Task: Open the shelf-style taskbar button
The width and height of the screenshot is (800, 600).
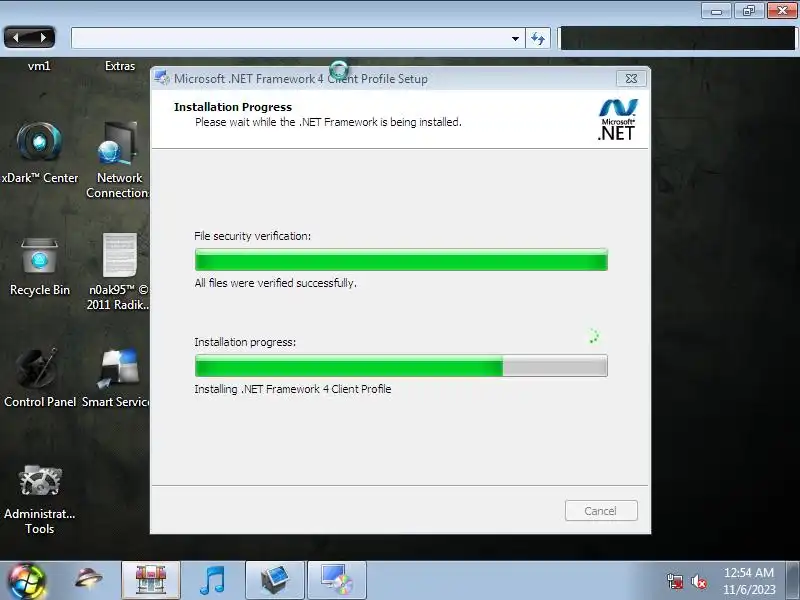Action: [x=151, y=580]
